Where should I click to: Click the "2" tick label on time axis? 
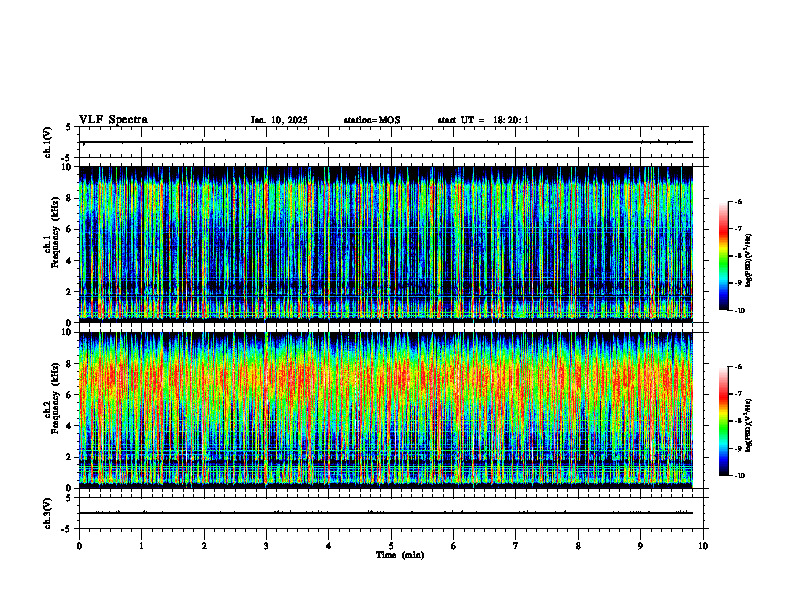[x=204, y=546]
